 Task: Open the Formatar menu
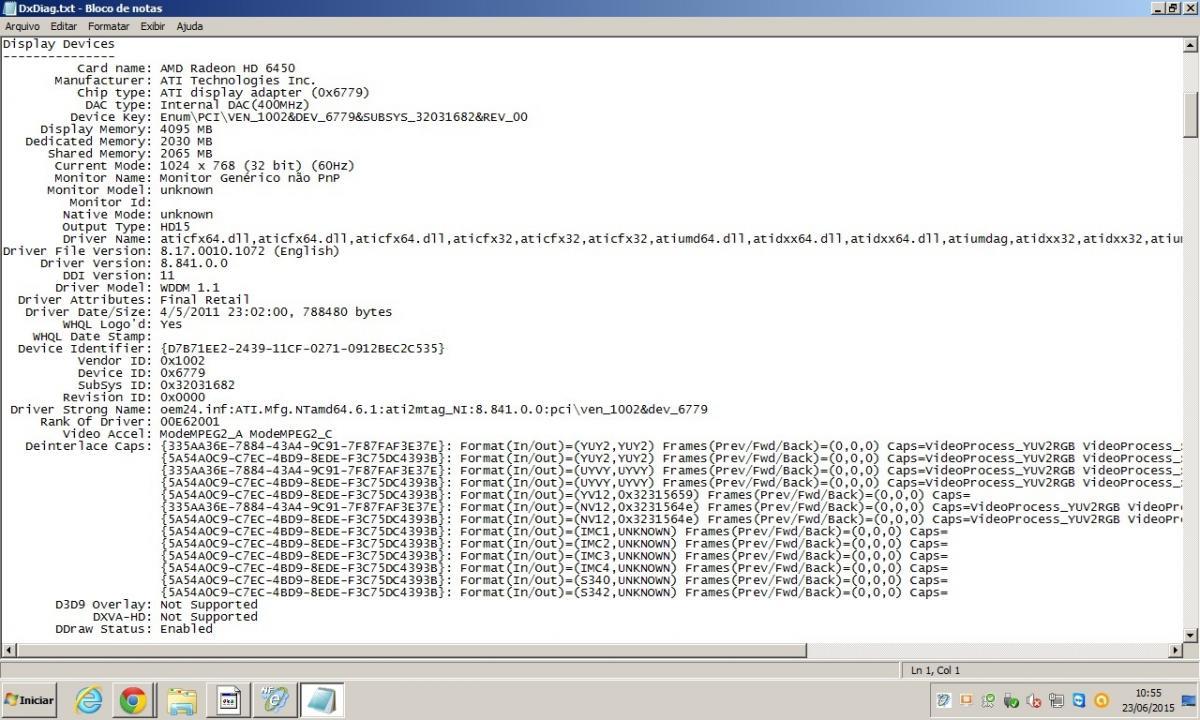[108, 26]
